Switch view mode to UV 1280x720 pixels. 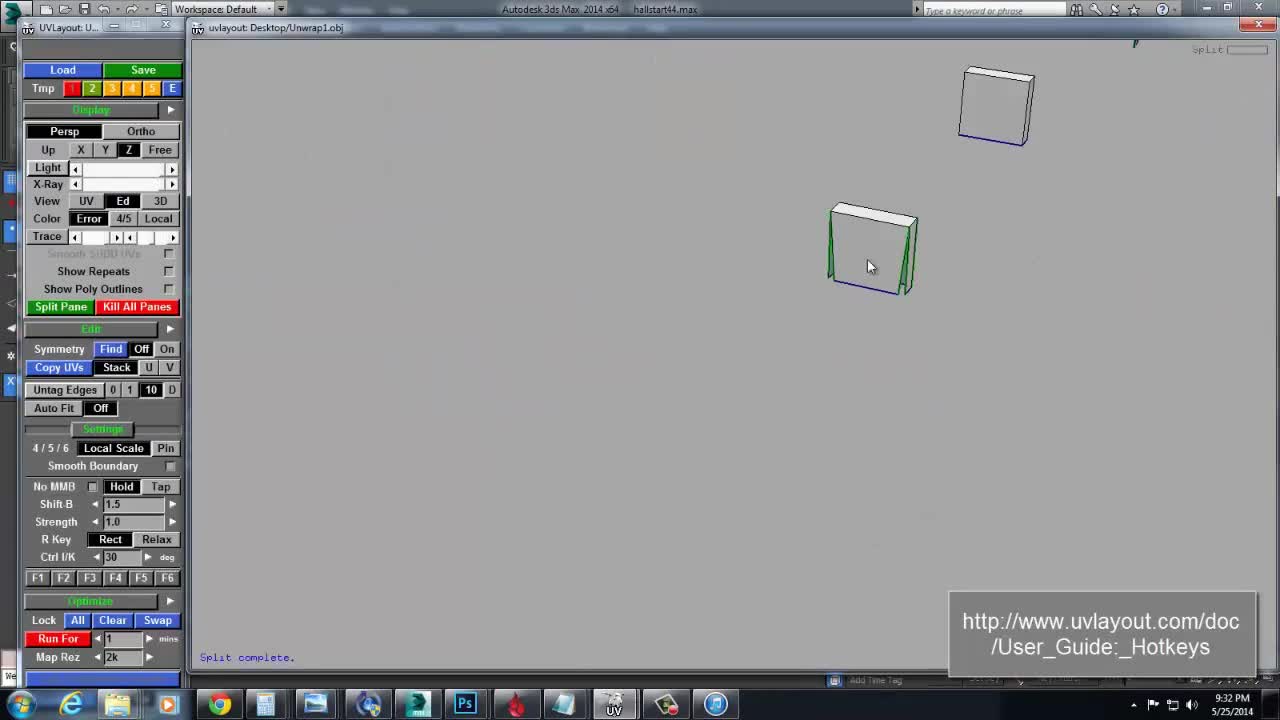pyautogui.click(x=86, y=201)
